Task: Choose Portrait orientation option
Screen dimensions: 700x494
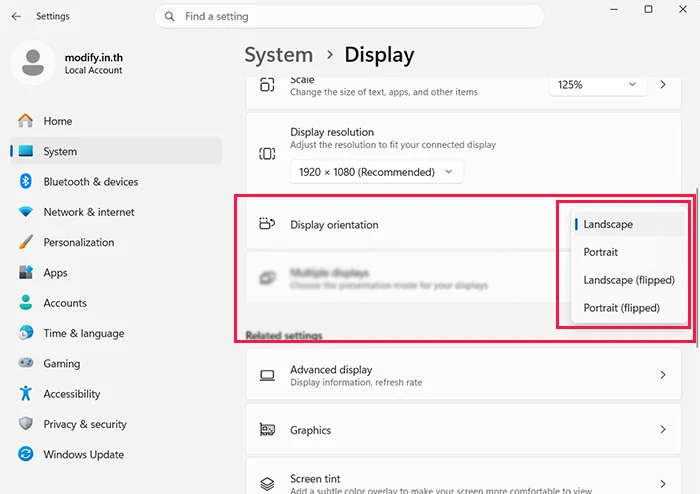Action: pos(629,252)
